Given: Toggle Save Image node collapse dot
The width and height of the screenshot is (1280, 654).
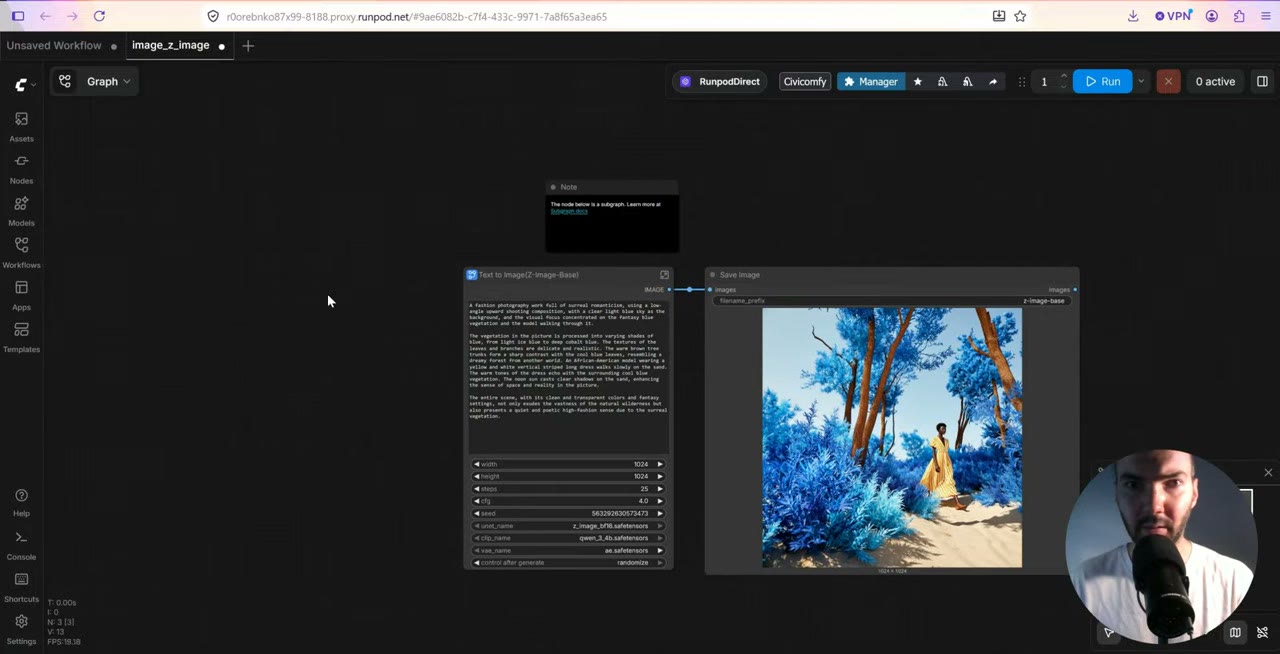Looking at the screenshot, I should click(712, 275).
